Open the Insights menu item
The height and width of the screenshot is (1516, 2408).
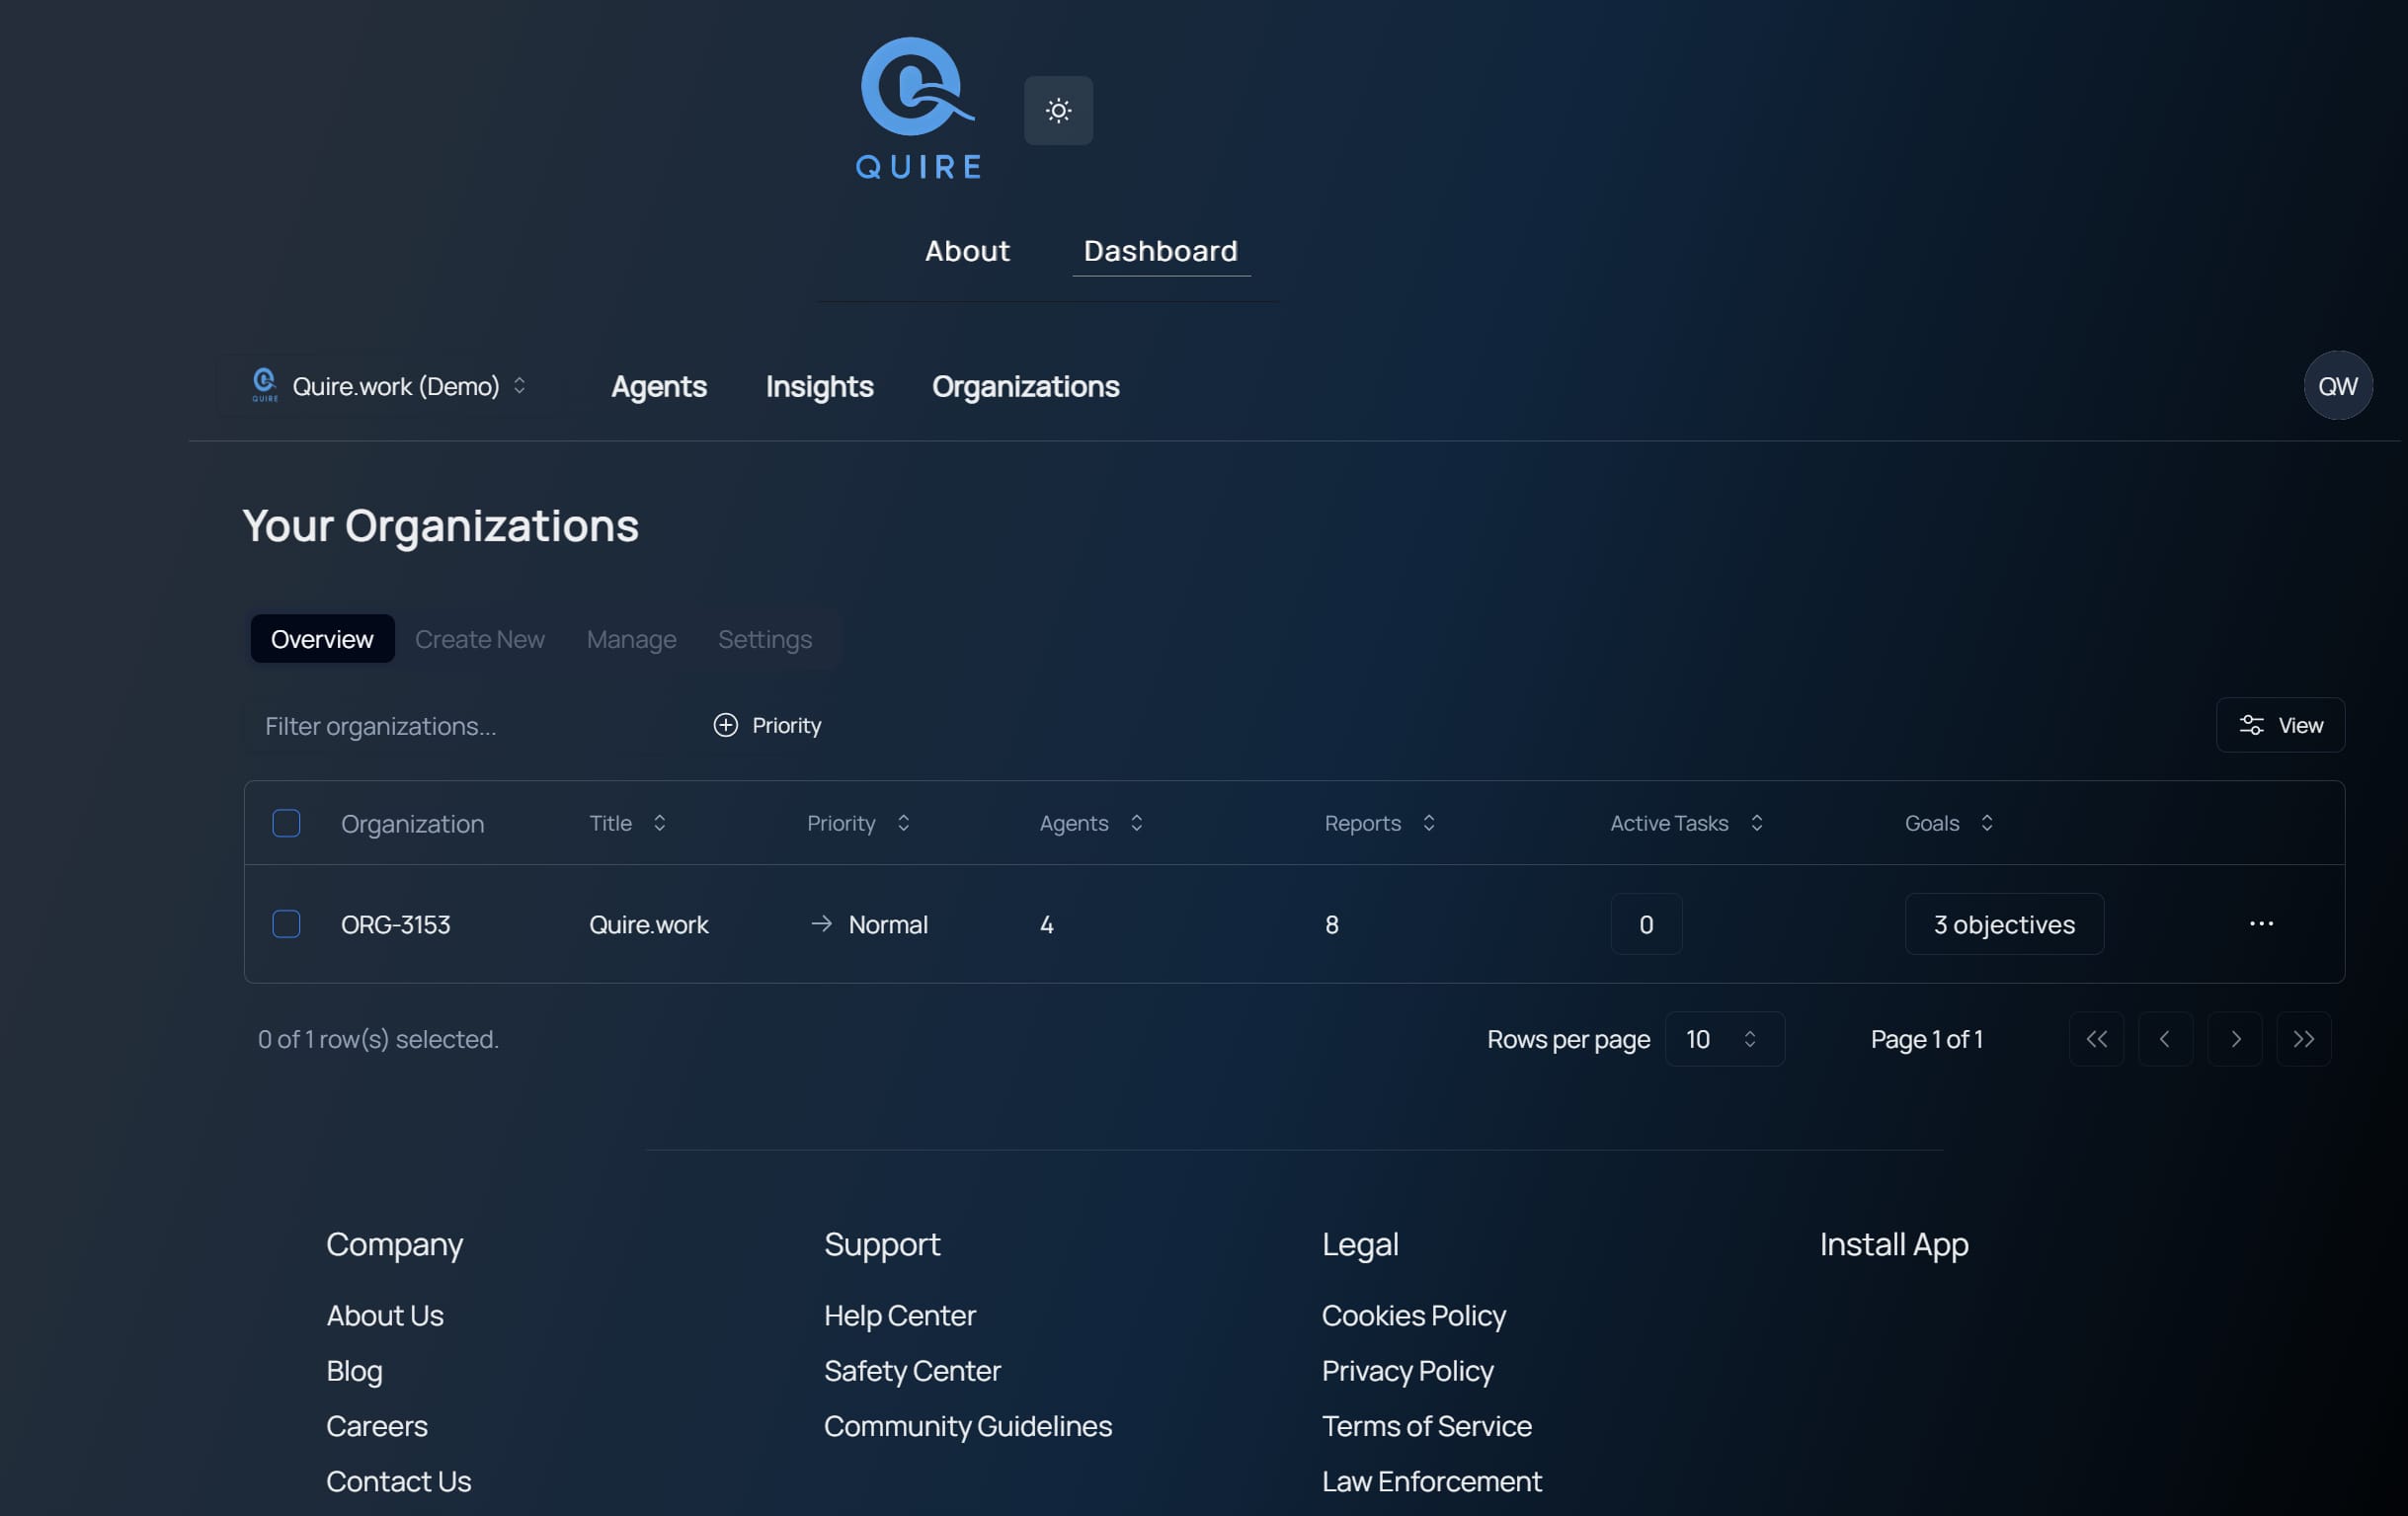tap(819, 386)
